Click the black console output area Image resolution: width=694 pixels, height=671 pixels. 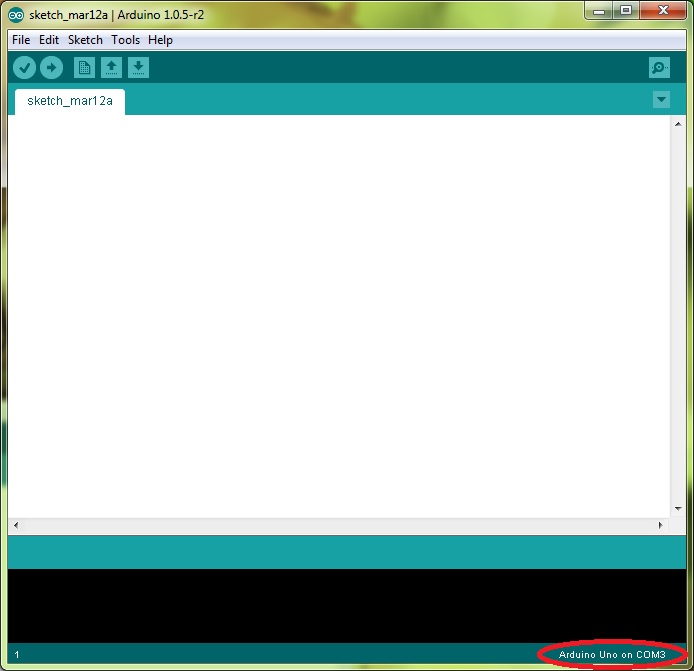click(347, 605)
